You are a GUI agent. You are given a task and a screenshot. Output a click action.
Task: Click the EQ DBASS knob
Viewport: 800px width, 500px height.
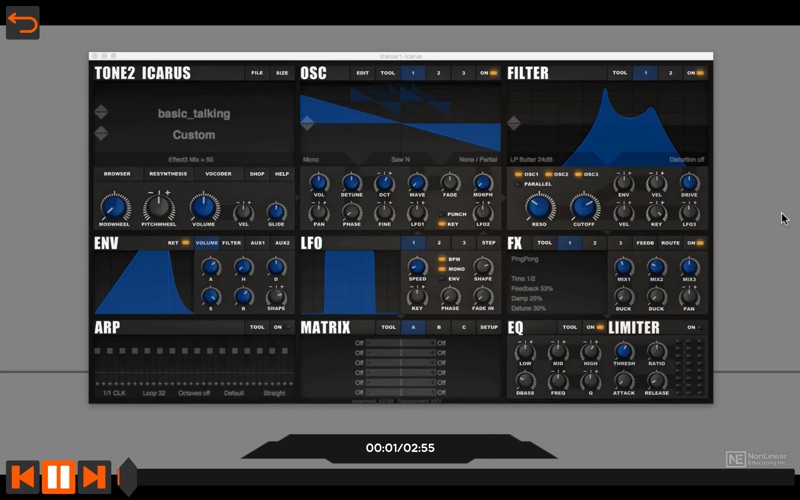coord(525,381)
